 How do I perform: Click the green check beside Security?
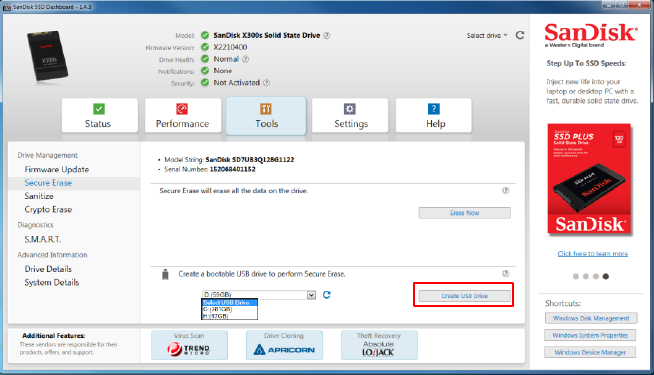click(x=205, y=82)
